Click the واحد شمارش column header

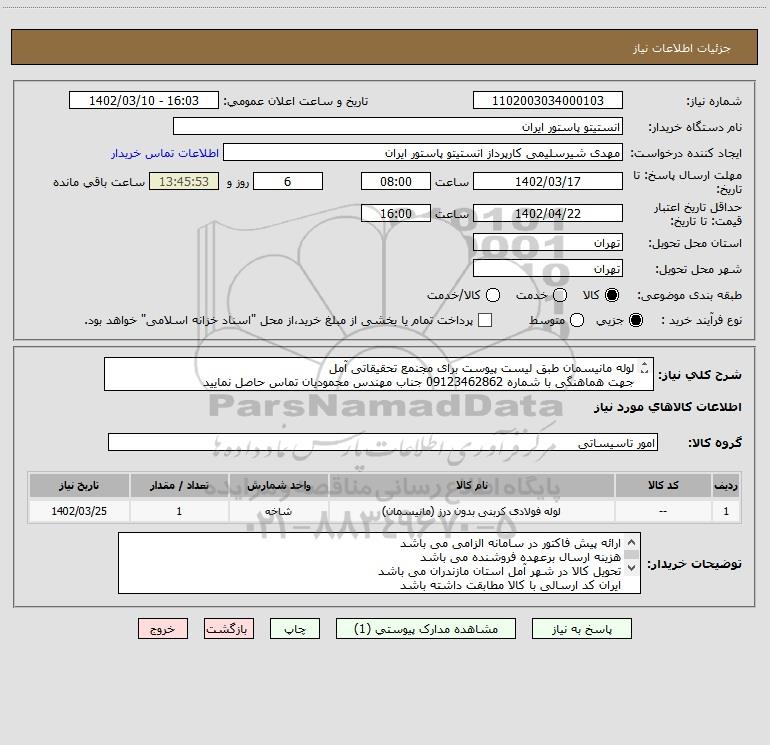(278, 485)
